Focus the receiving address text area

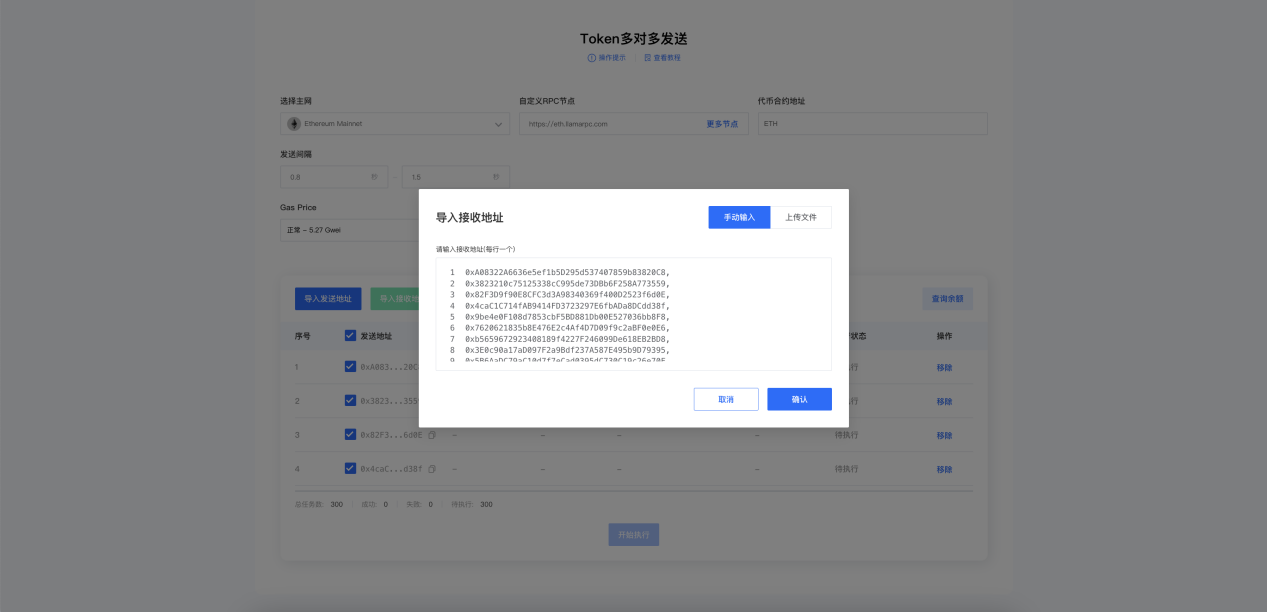coord(634,314)
